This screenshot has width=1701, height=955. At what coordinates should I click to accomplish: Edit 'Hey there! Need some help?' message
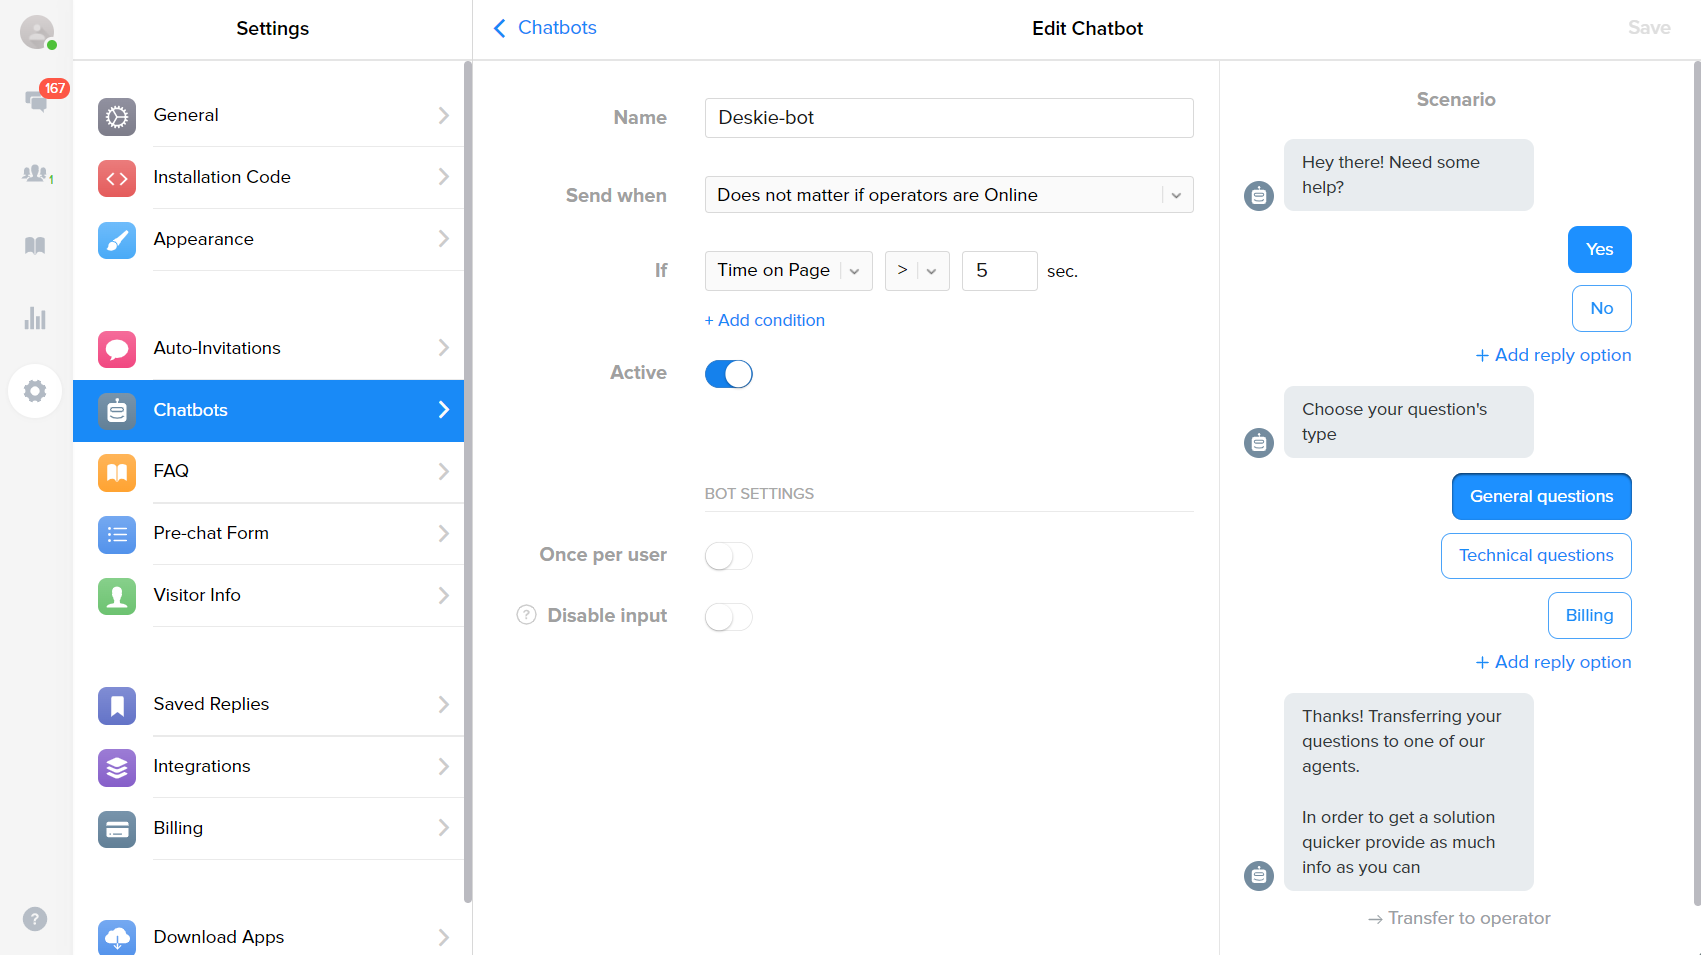tap(1409, 175)
